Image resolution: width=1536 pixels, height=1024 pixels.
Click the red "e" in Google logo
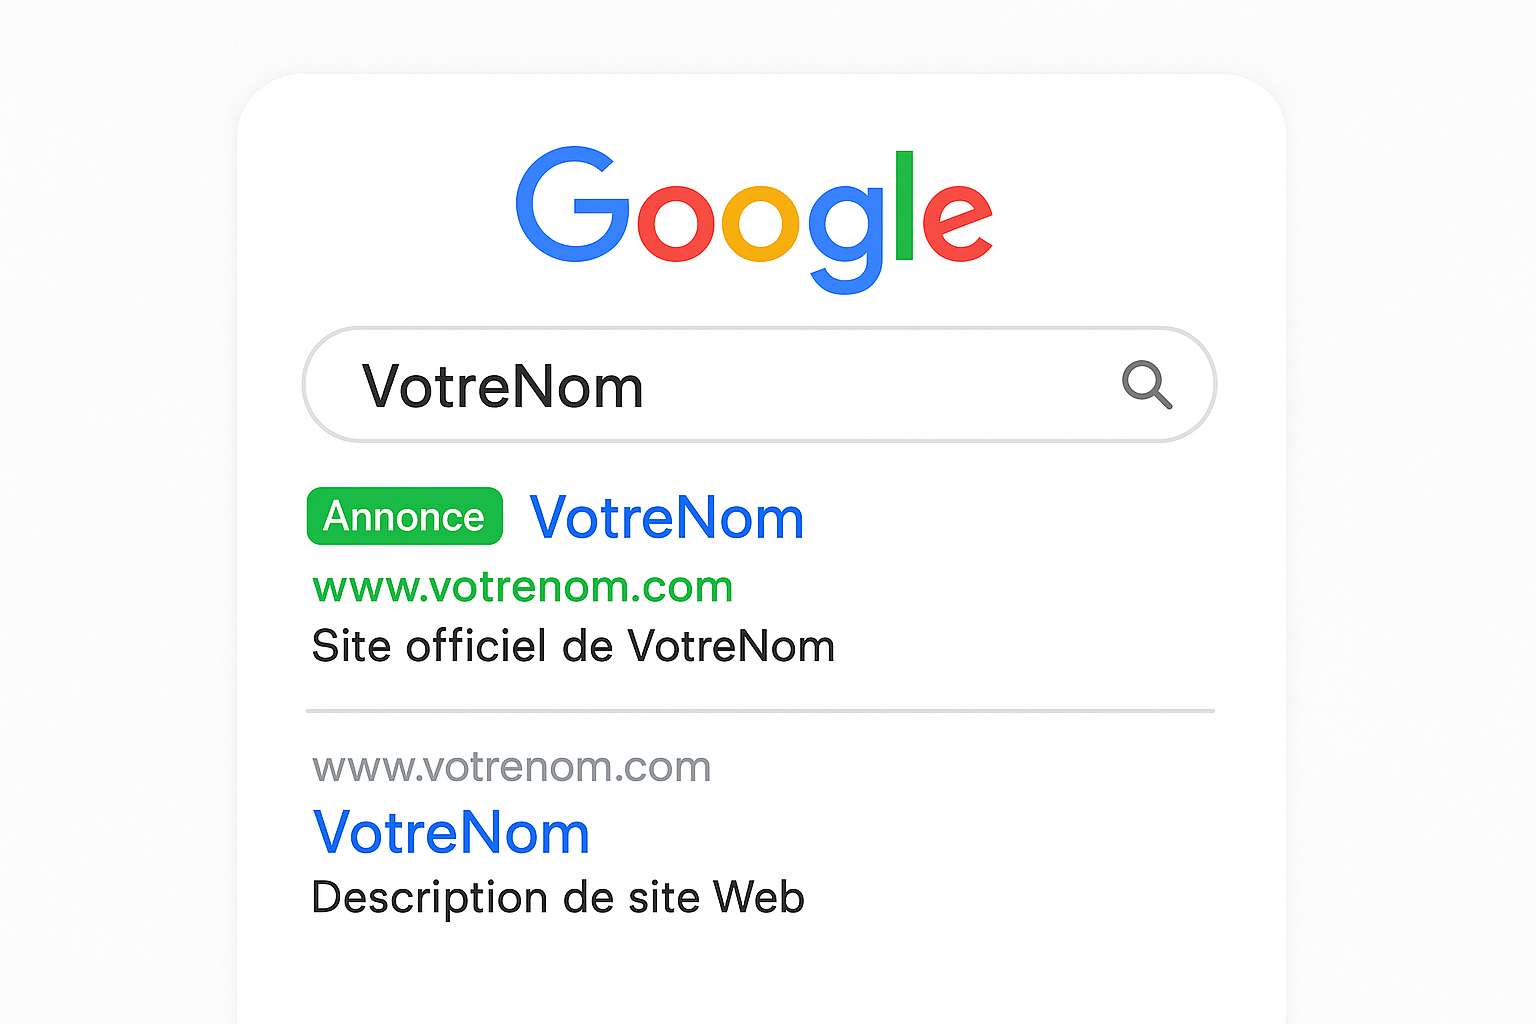tap(956, 221)
